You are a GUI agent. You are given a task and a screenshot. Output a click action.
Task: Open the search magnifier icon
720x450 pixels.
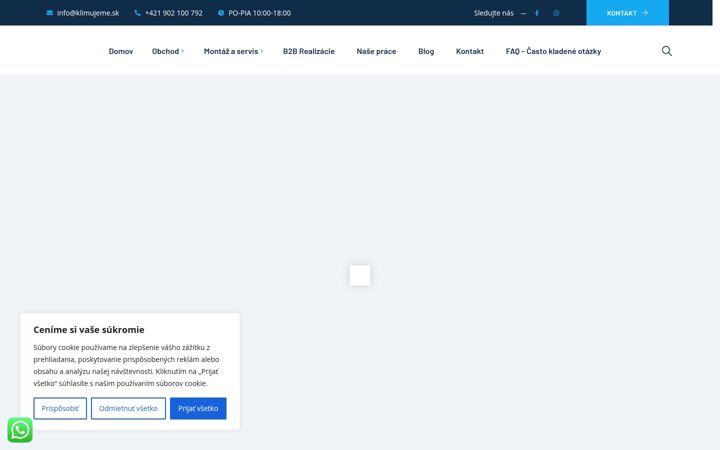coord(667,51)
